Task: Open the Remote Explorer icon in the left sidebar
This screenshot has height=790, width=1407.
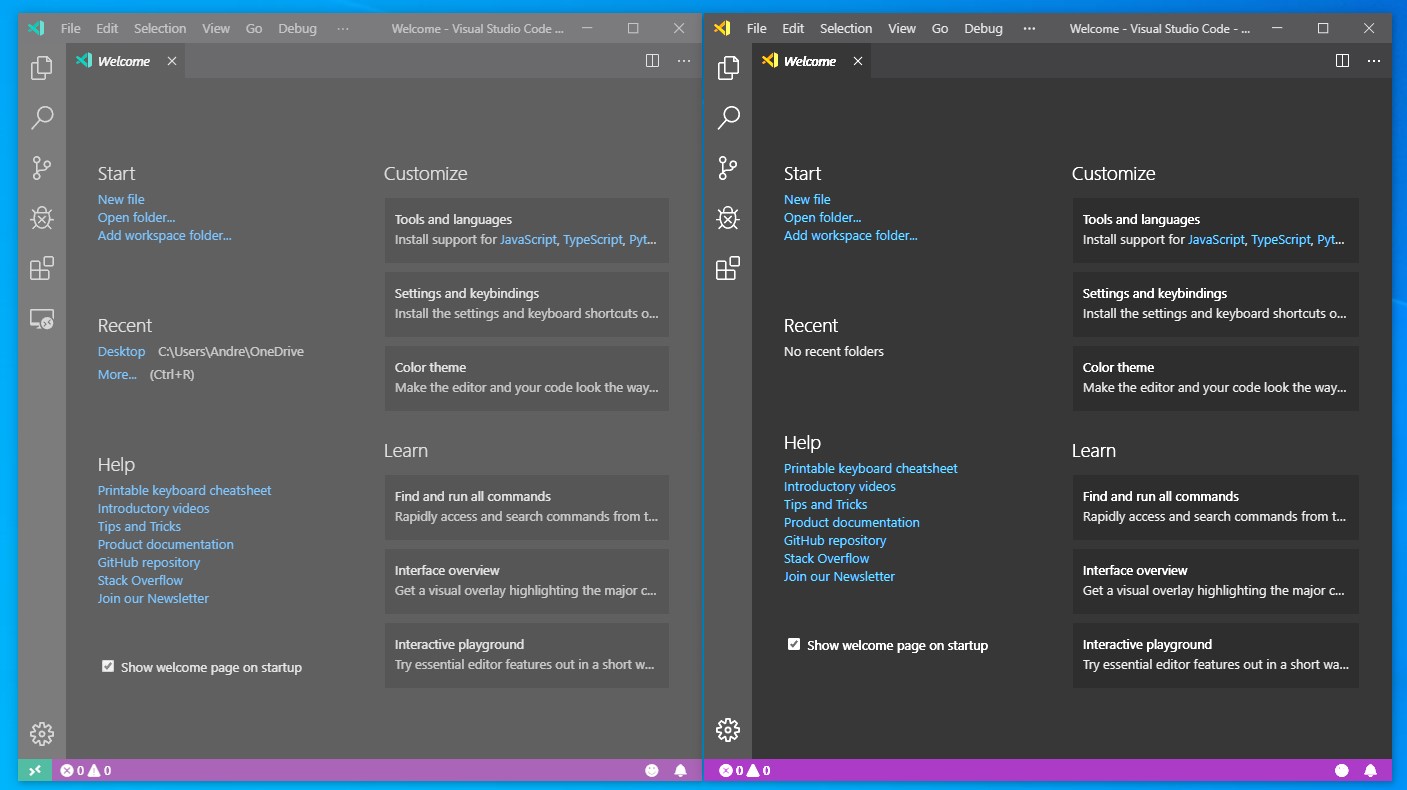Action: (41, 319)
